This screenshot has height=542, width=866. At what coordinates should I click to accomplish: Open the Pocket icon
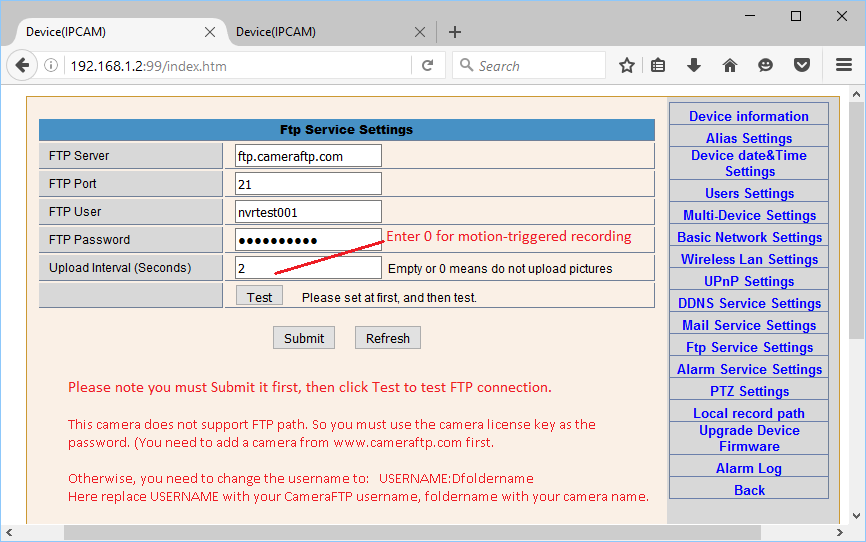[x=801, y=66]
